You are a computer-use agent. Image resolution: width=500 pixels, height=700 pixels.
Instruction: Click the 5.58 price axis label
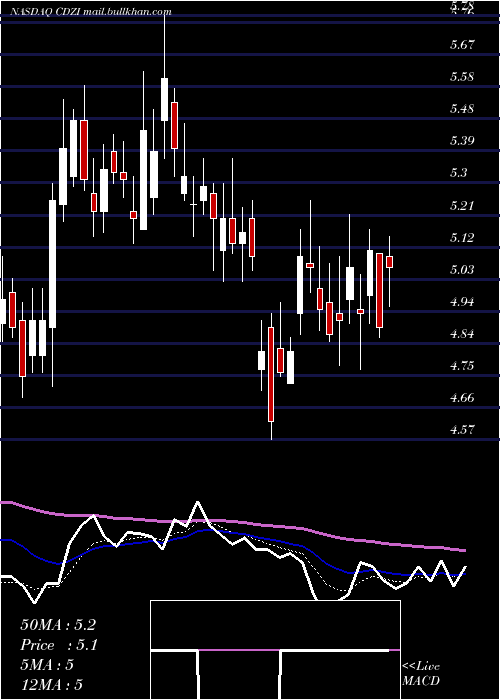[462, 76]
